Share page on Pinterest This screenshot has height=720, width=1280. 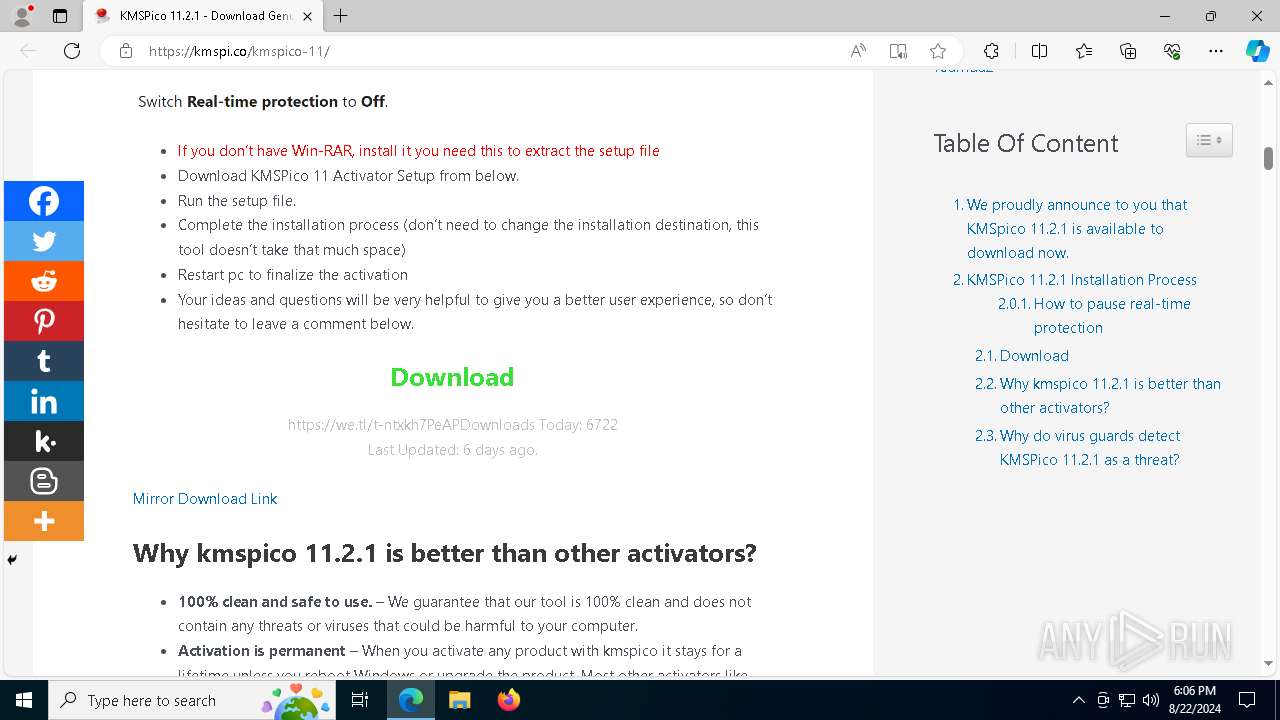[x=44, y=321]
